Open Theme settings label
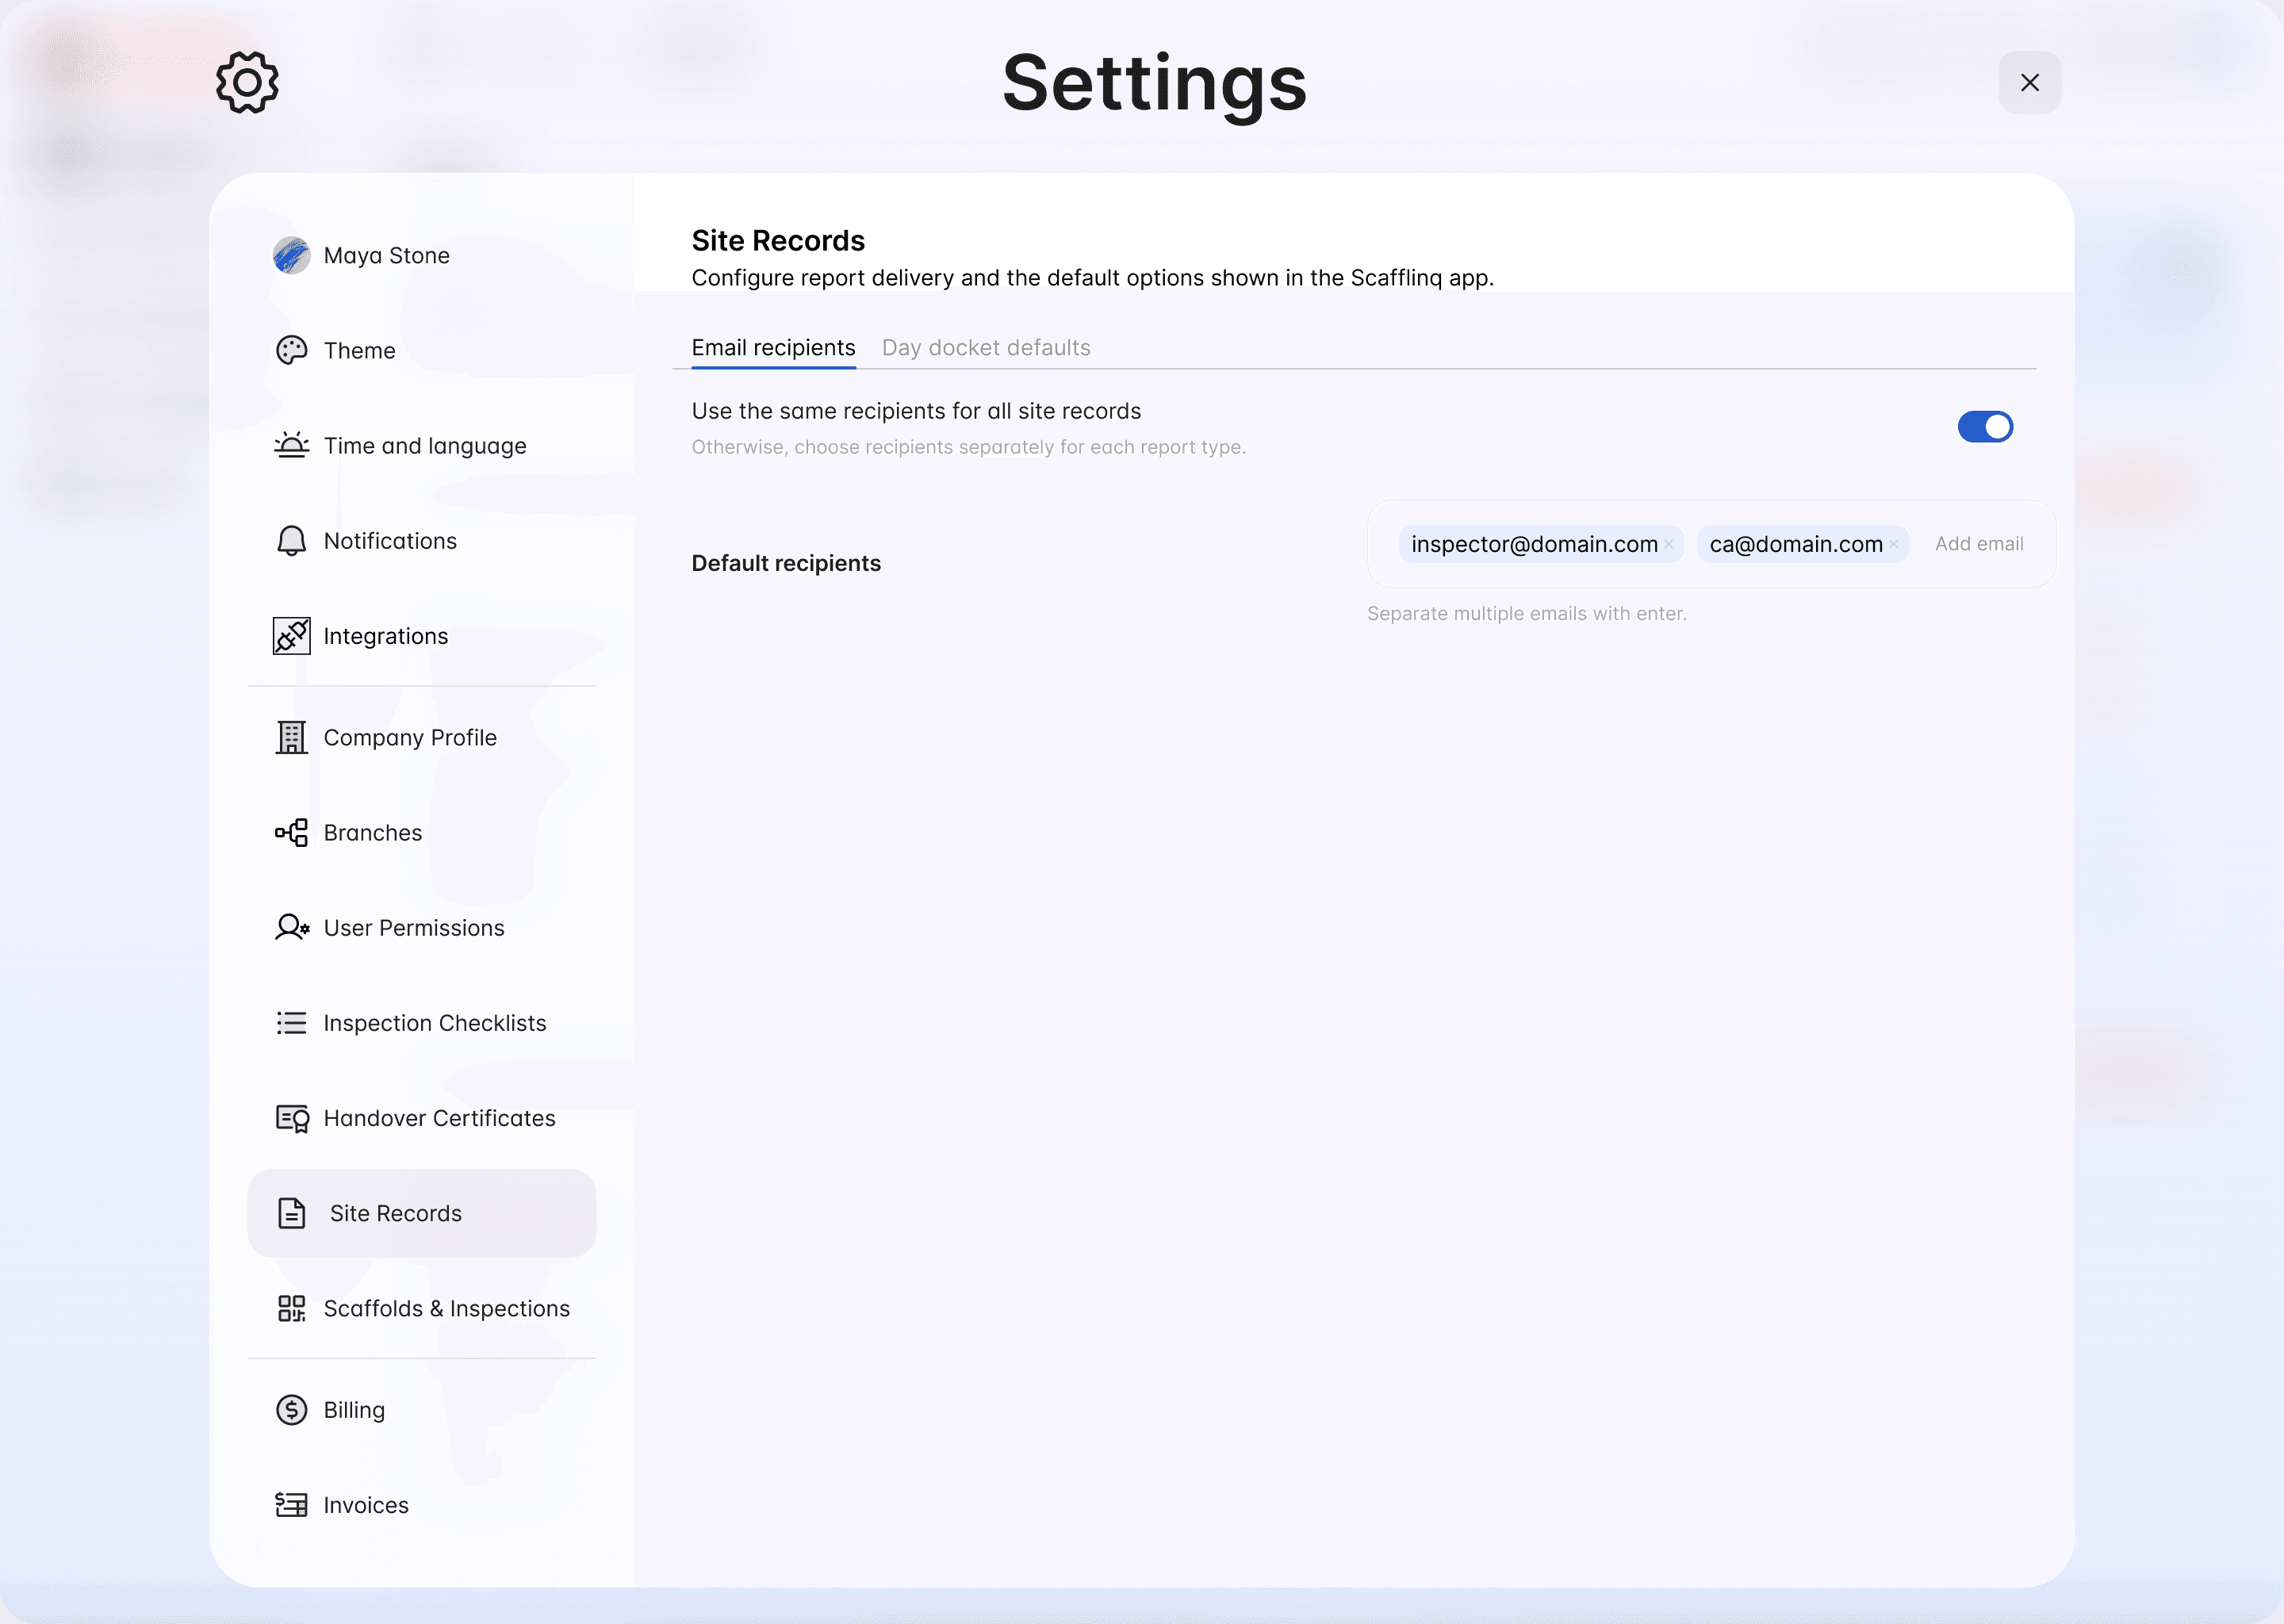 coord(359,351)
